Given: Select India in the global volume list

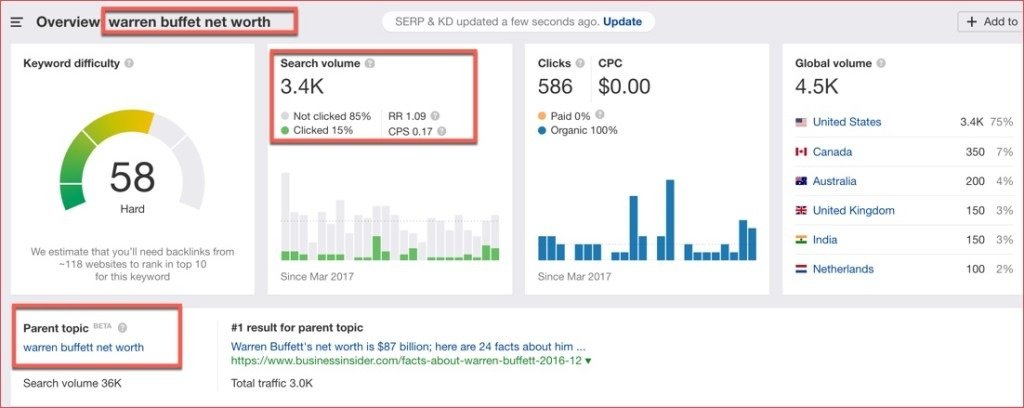Looking at the screenshot, I should (x=825, y=240).
